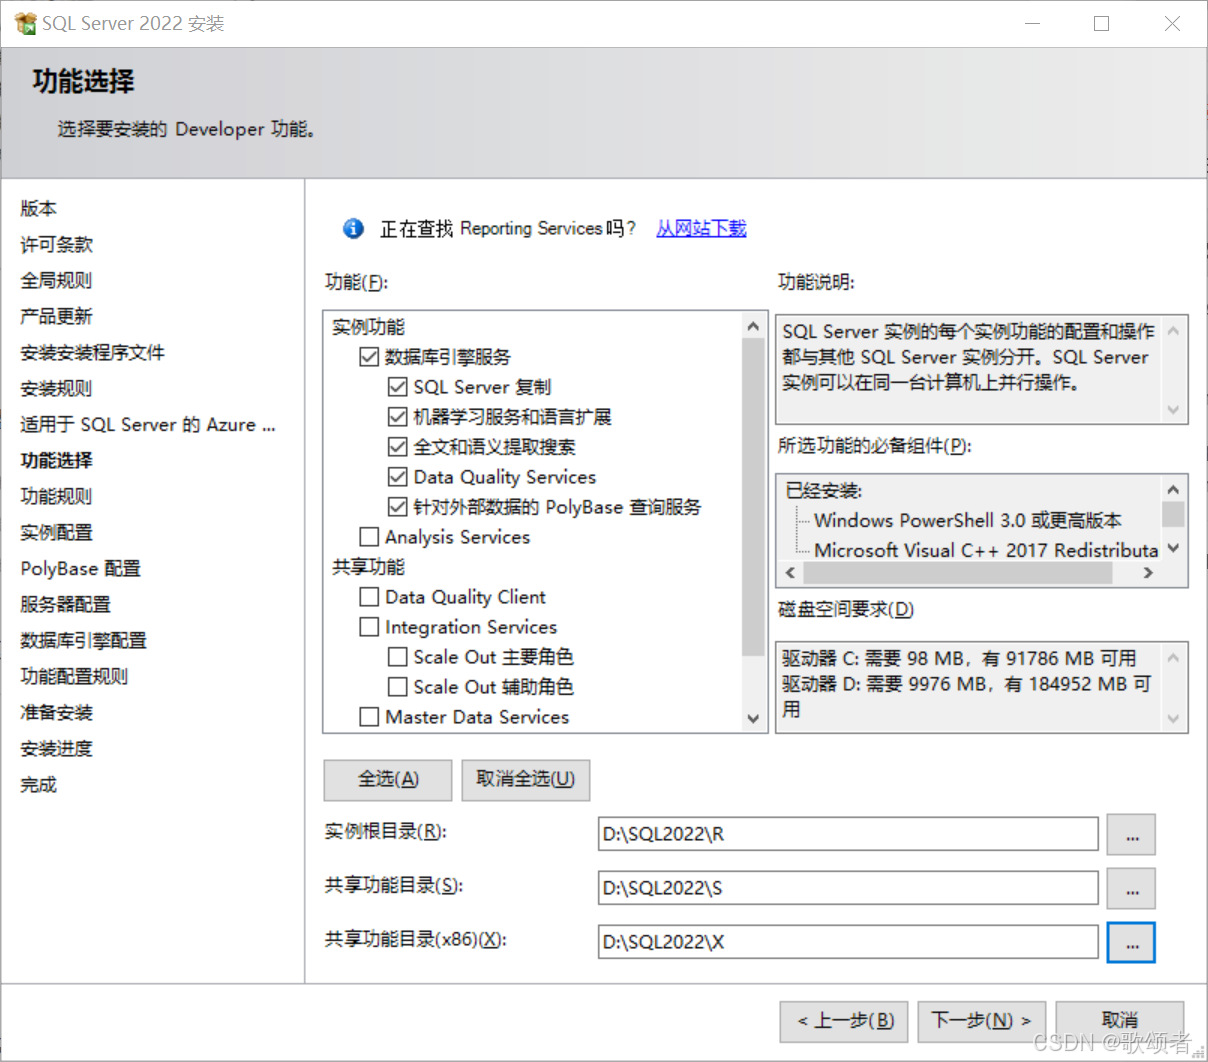
Task: Select the 服务器配置 step in sidebar
Action: coord(66,604)
